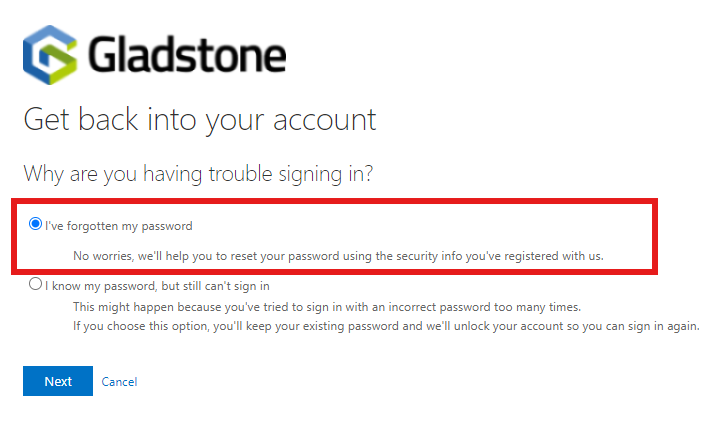Select the "I've forgotten my password" radio button
The width and height of the screenshot is (718, 432).
35,224
